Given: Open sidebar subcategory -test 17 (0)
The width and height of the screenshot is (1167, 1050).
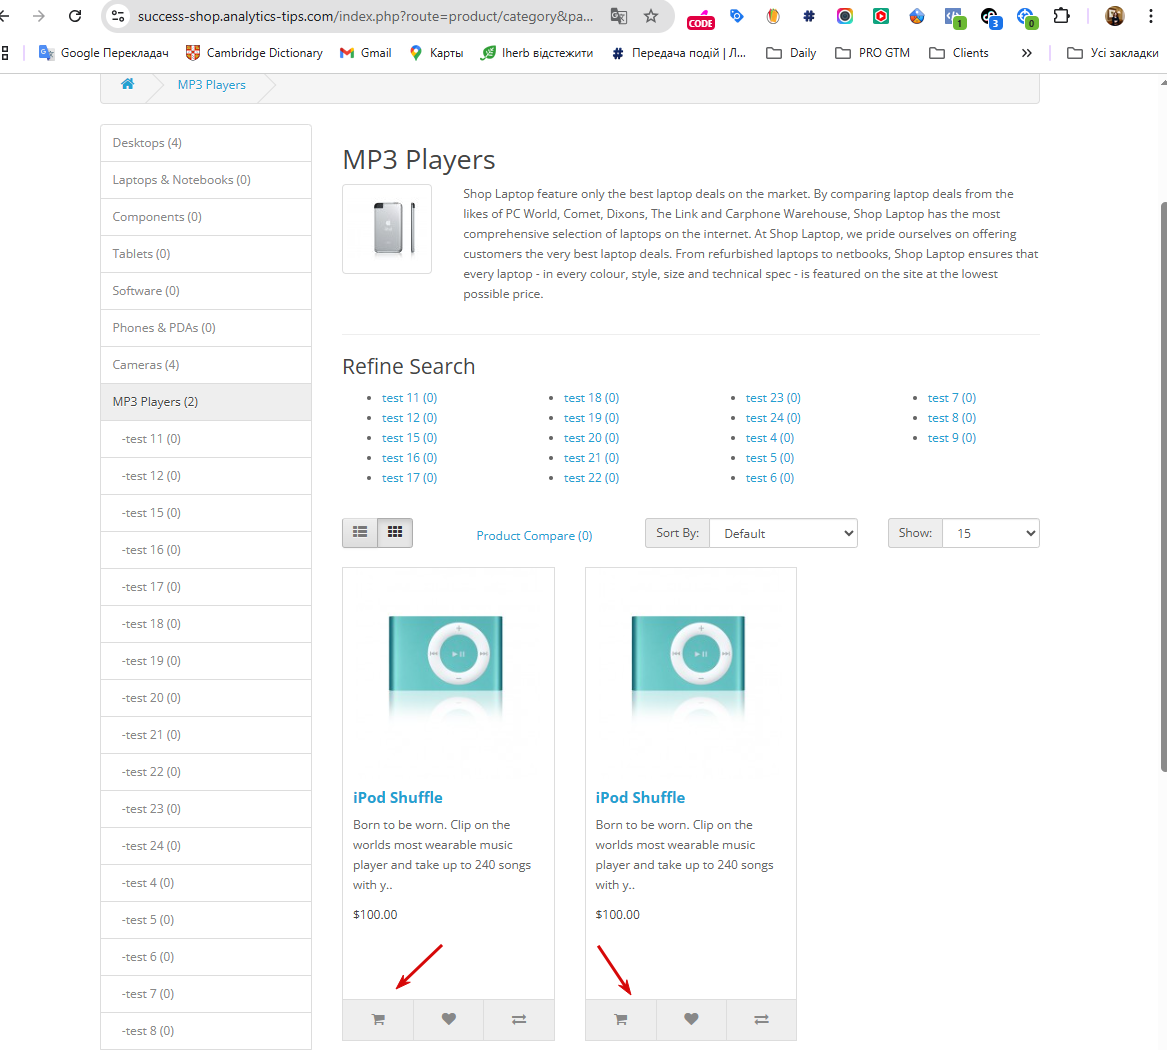Looking at the screenshot, I should pyautogui.click(x=206, y=587).
